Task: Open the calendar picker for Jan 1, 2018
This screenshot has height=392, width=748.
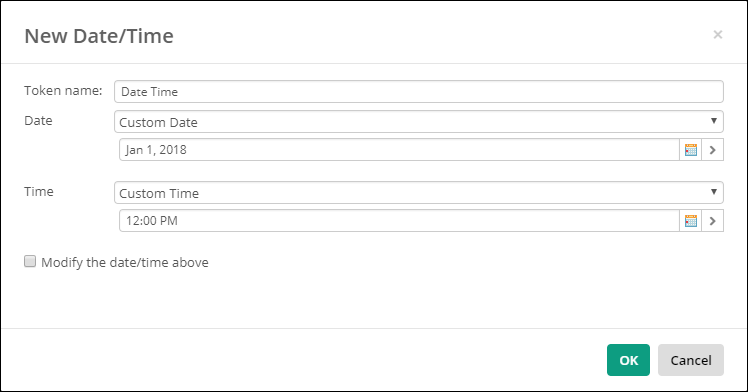Action: [x=690, y=150]
